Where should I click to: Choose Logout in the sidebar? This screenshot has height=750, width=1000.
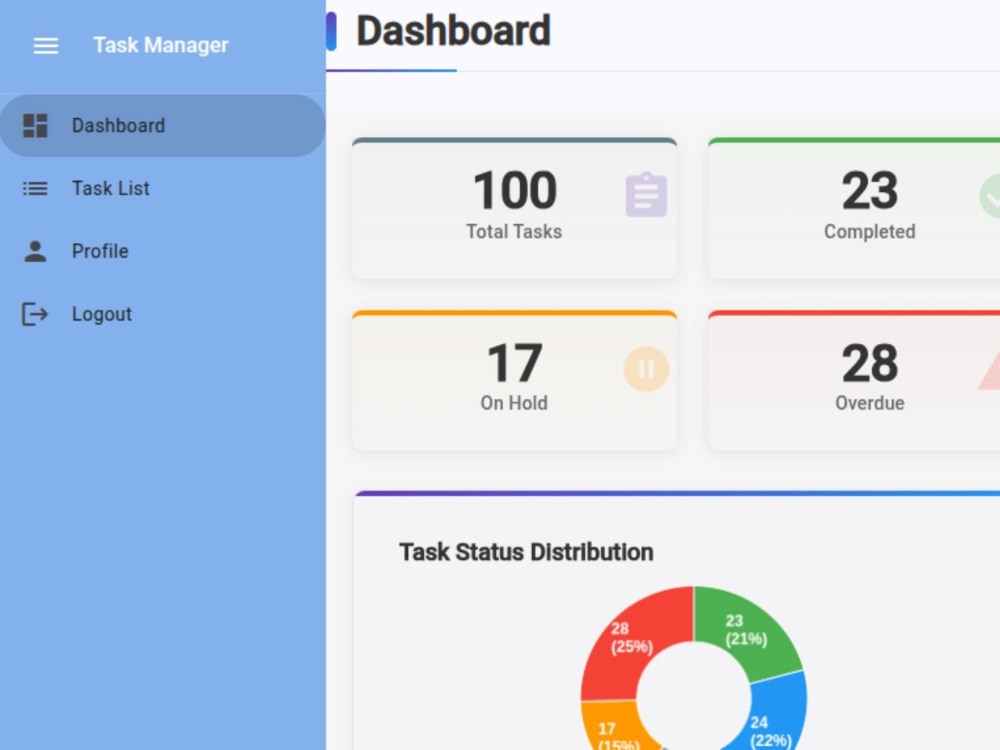click(163, 314)
